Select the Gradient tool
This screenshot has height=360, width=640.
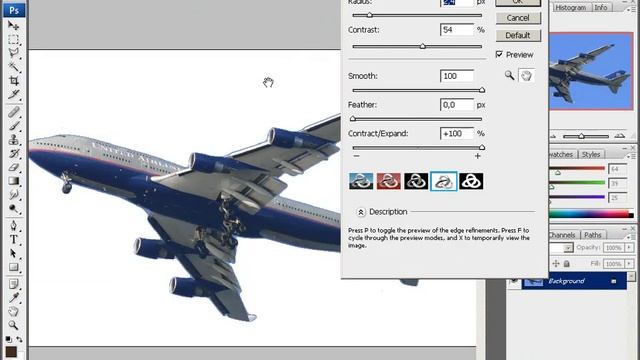13,181
